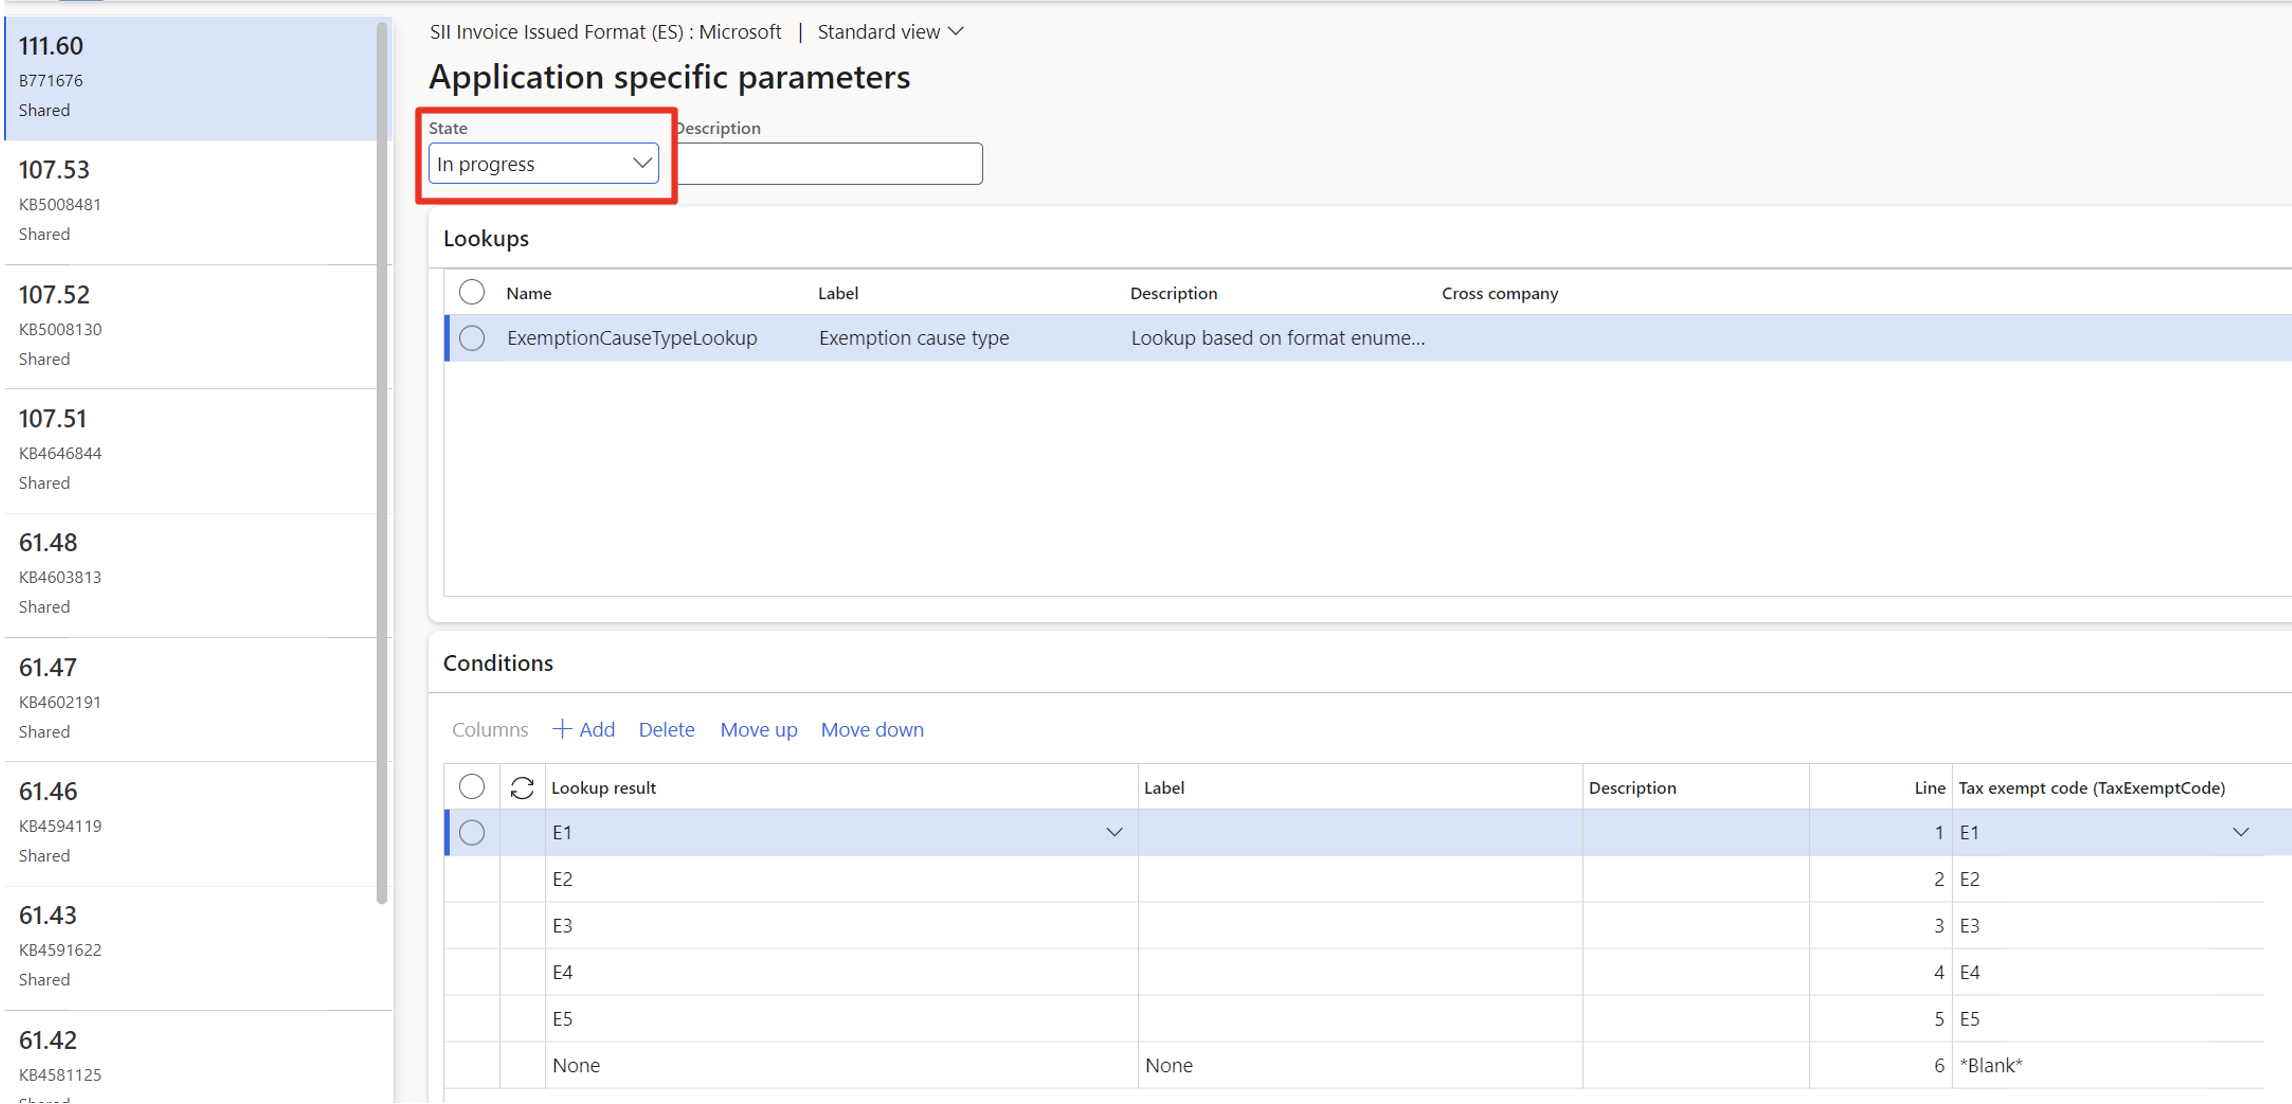Toggle select-all circle in Conditions grid
The width and height of the screenshot is (2292, 1104).
[472, 787]
